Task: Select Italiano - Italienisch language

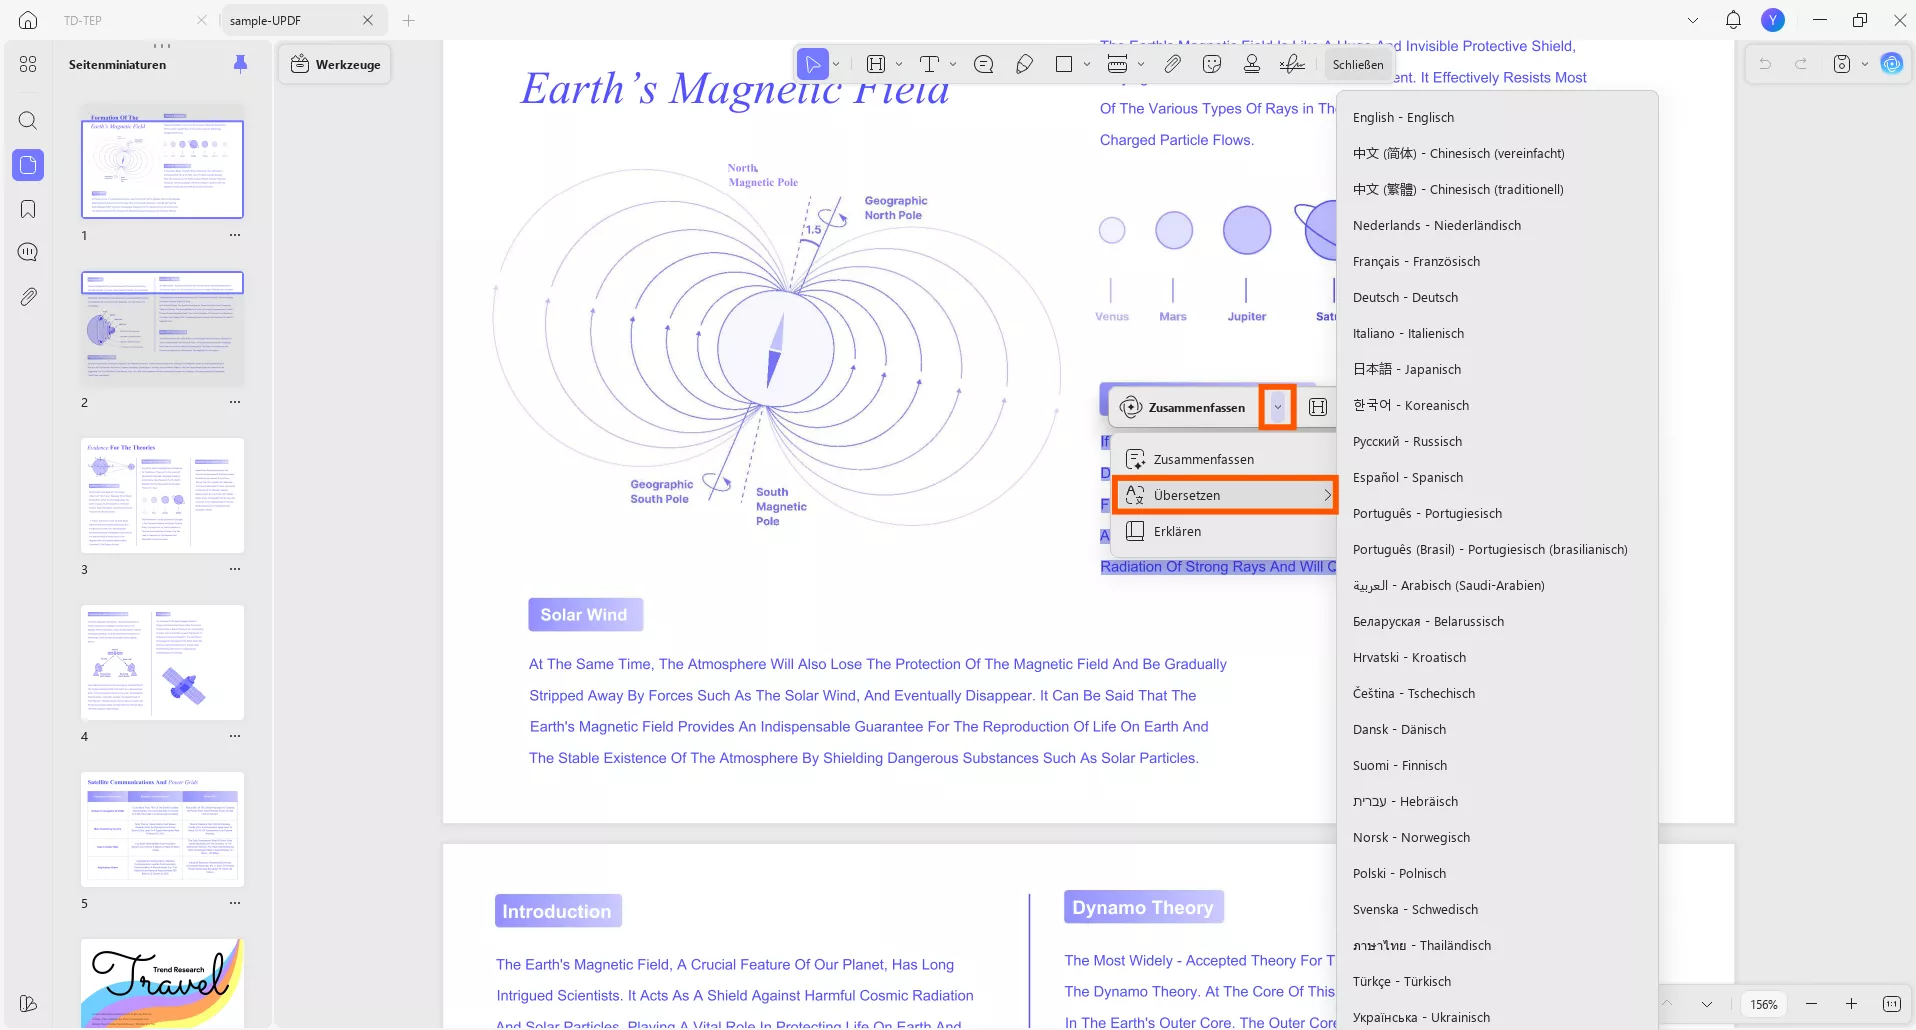Action: click(x=1497, y=333)
